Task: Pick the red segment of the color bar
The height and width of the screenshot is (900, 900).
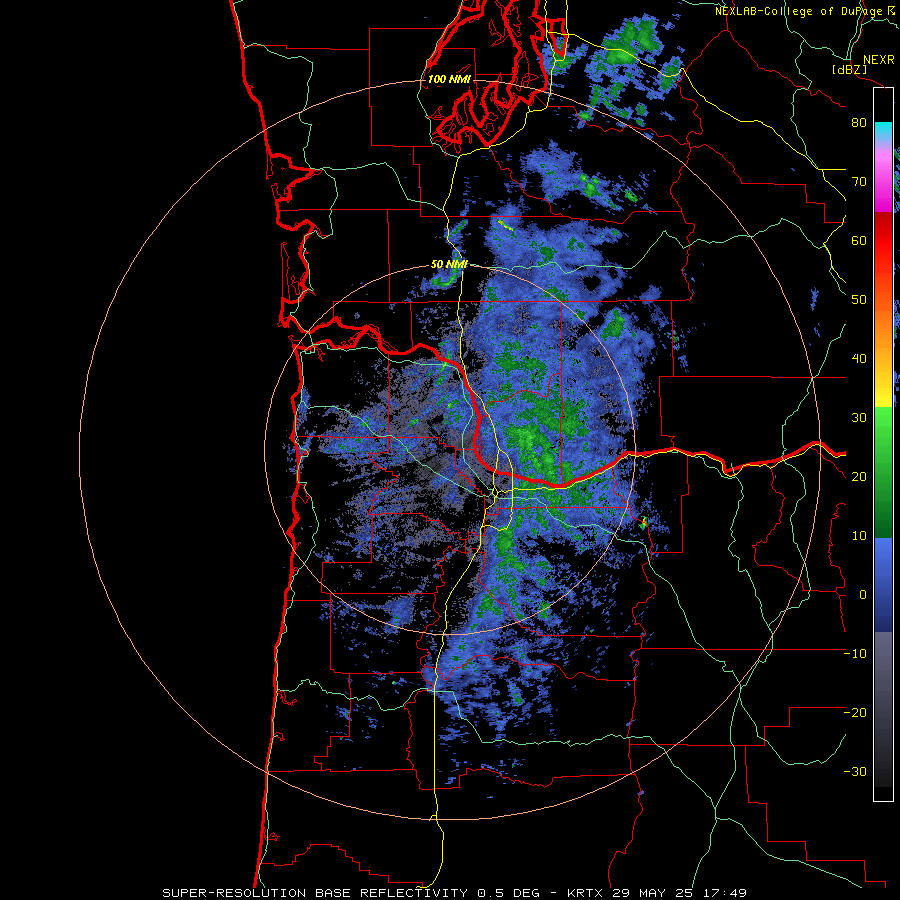Action: tap(883, 241)
